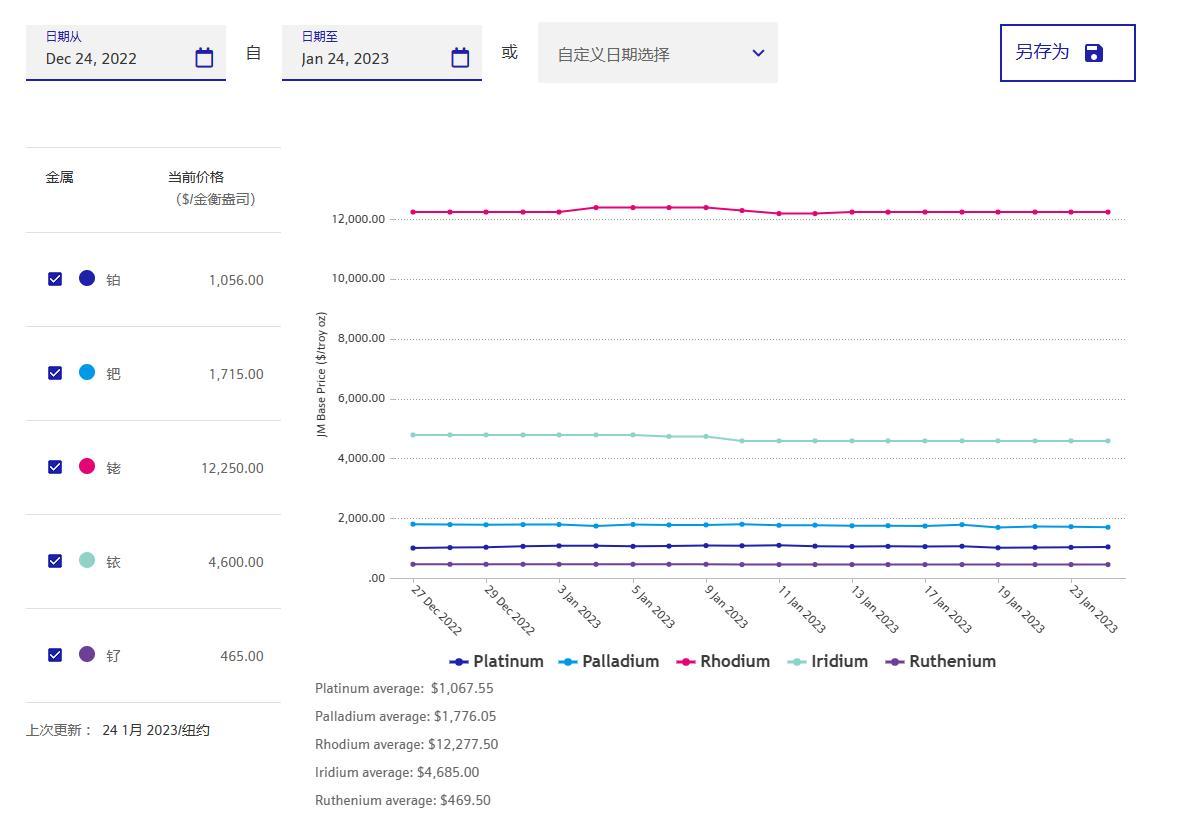
Task: Uncheck the 钯 palladium checkbox
Action: [x=55, y=373]
